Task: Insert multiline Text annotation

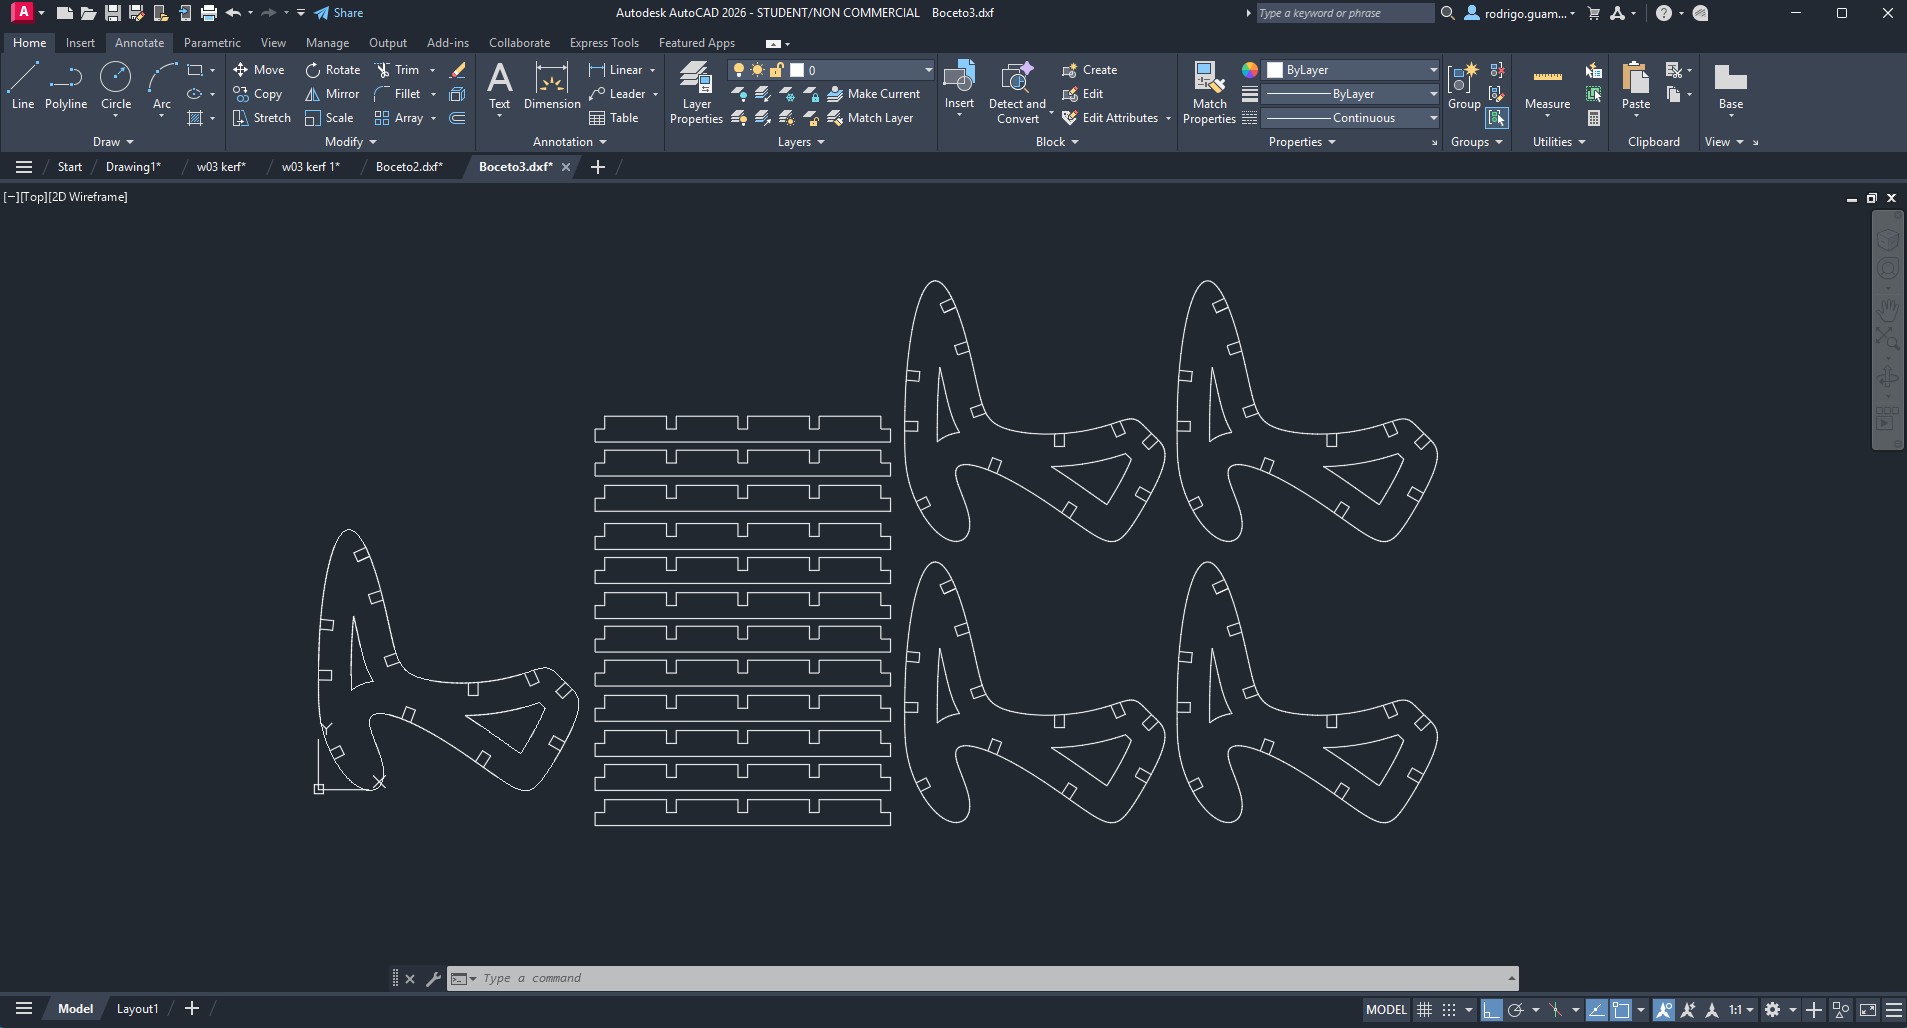Action: click(499, 85)
